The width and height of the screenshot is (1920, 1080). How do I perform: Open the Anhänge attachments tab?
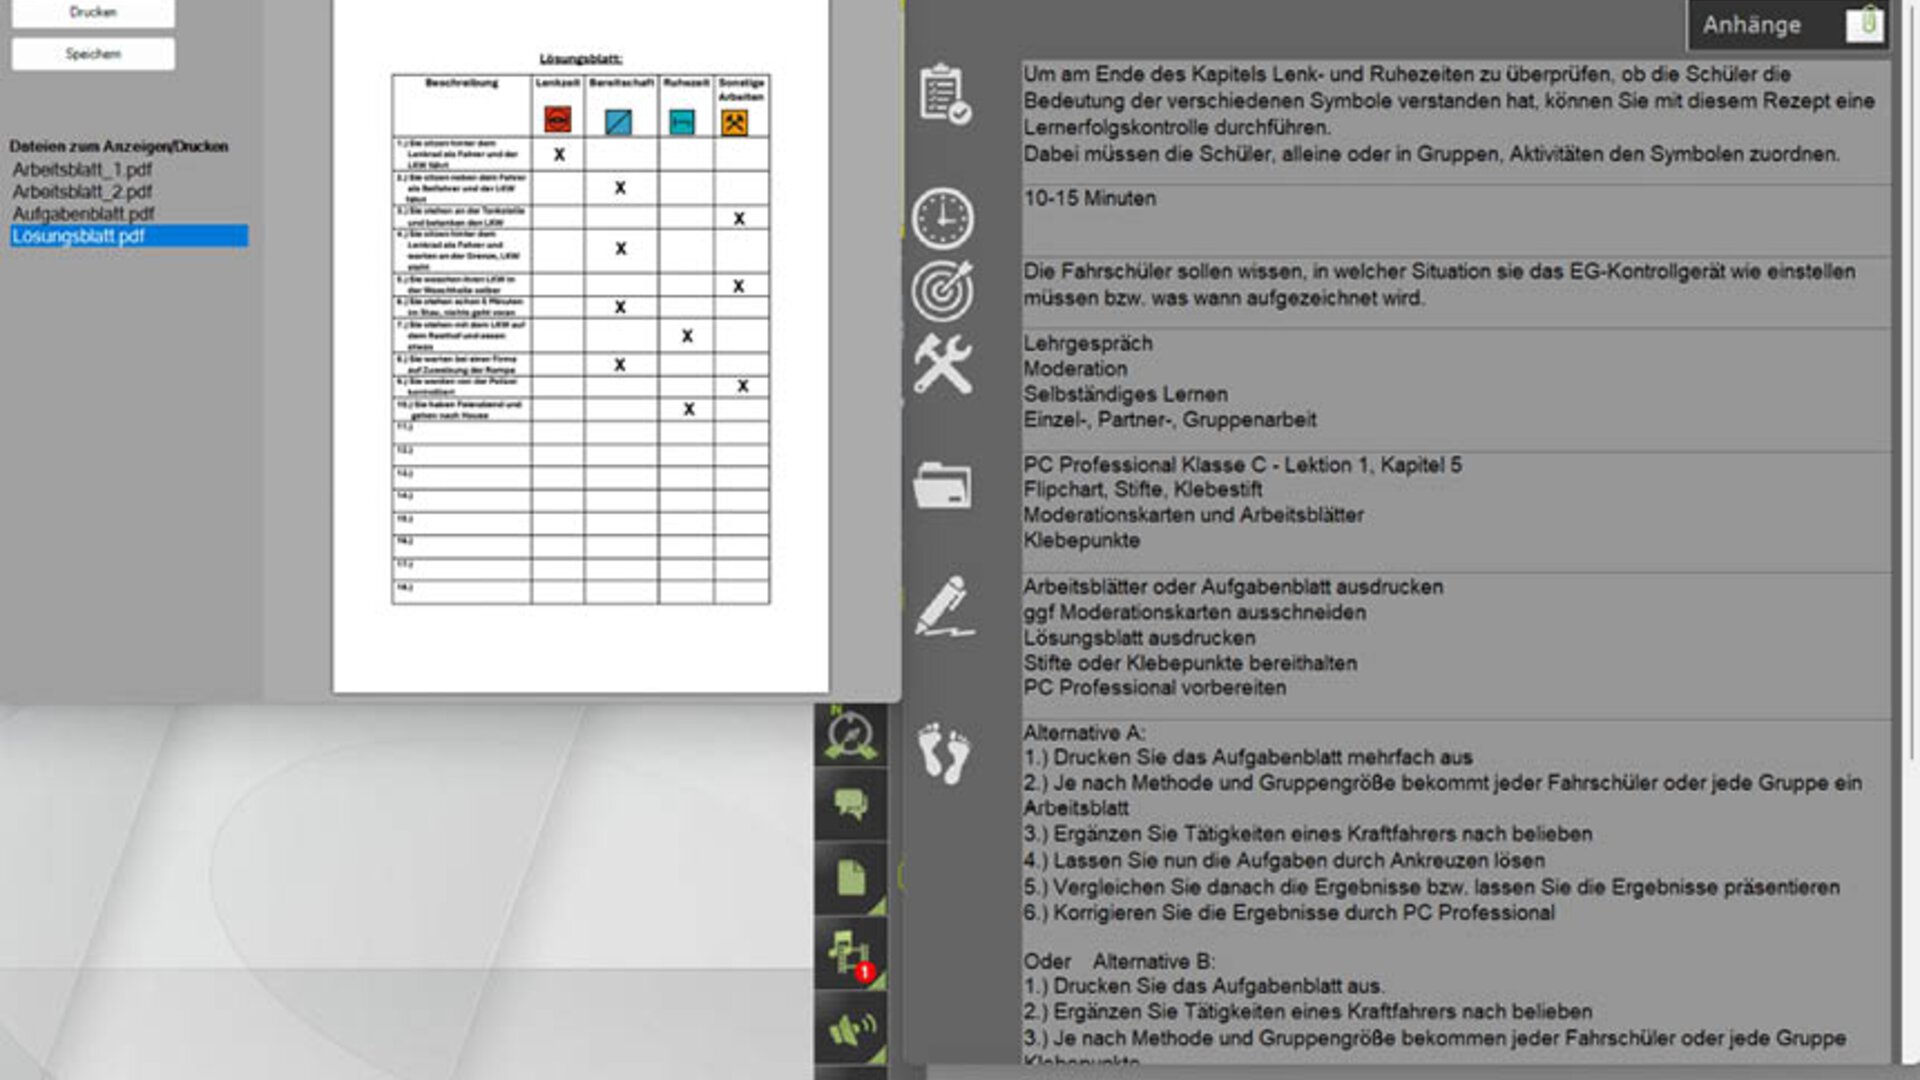tap(1752, 25)
